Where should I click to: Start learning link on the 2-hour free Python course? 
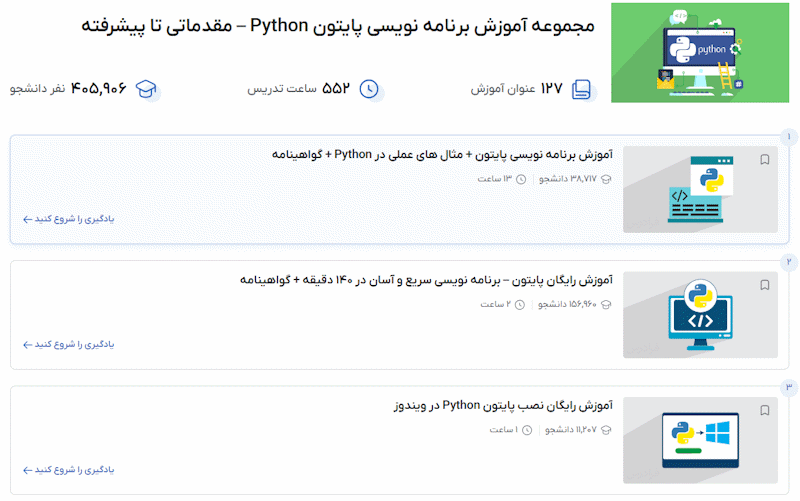(x=68, y=344)
